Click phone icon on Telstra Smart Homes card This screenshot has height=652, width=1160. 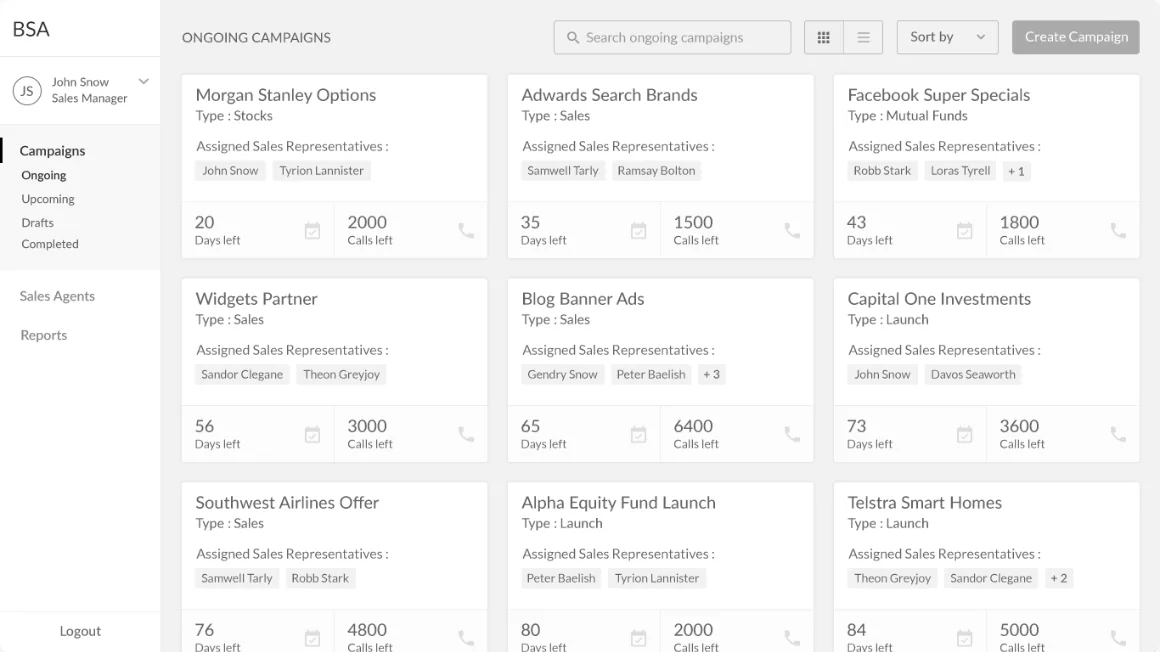coord(1118,638)
